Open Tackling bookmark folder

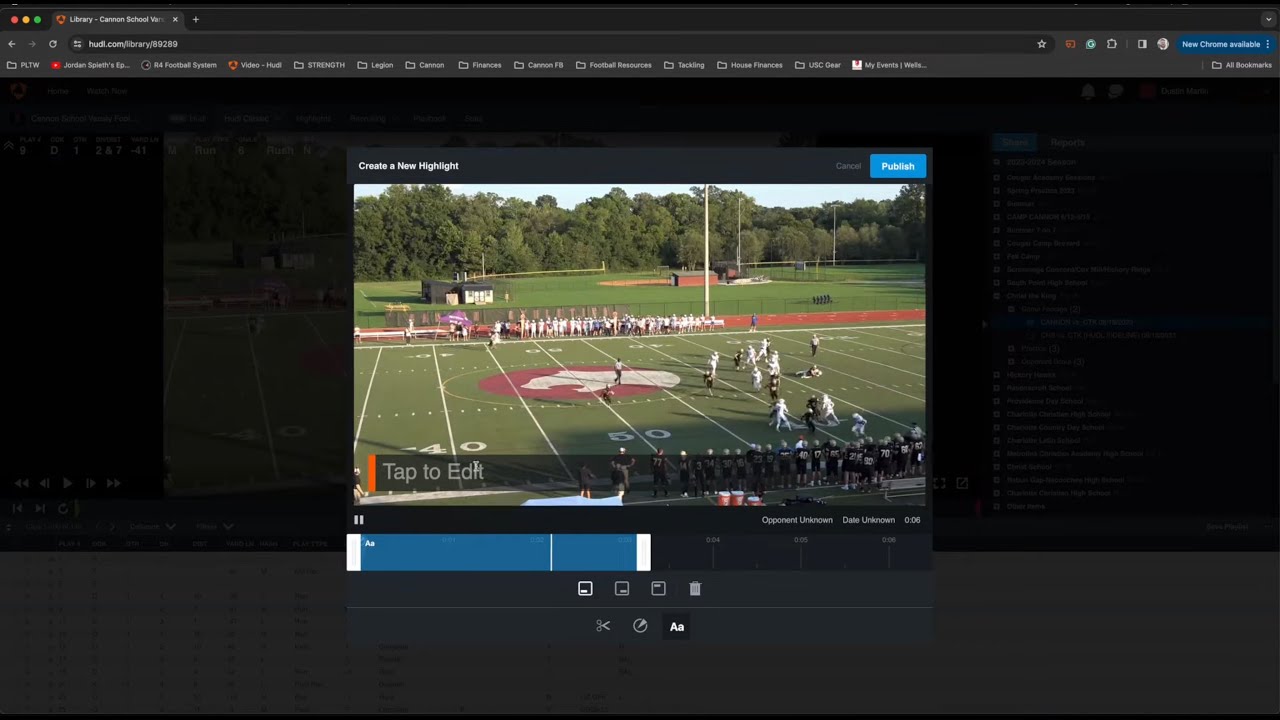(684, 65)
